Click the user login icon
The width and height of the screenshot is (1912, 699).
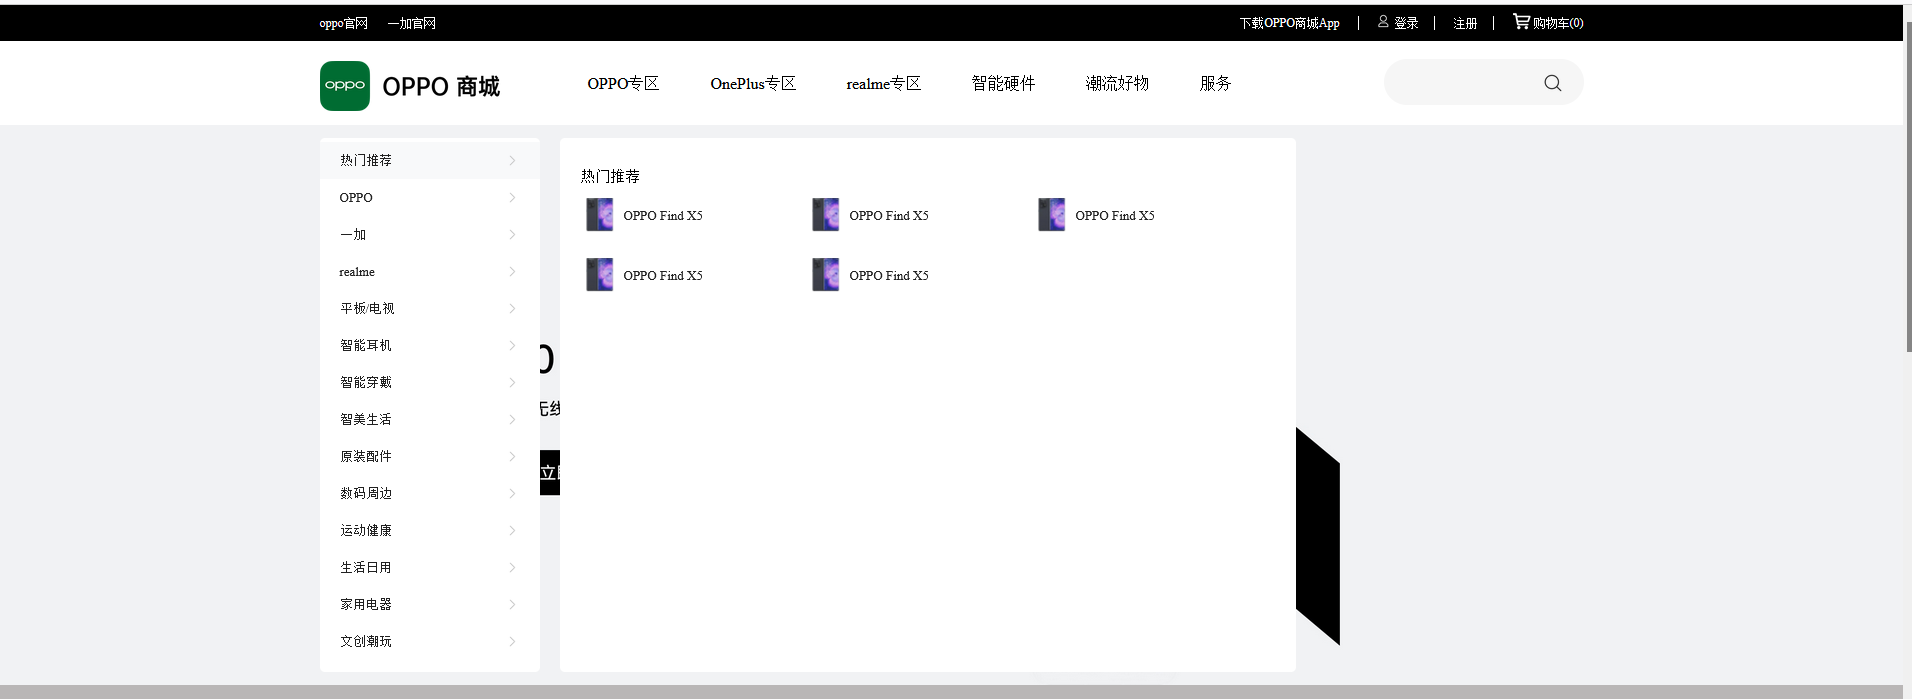pos(1383,21)
